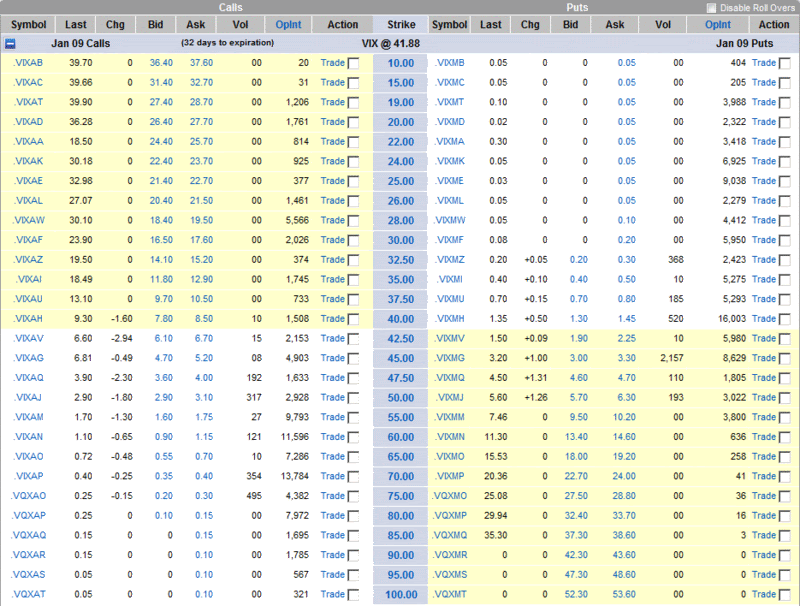Click Trade link for .VIXMJ put
The width and height of the screenshot is (800, 606).
[764, 397]
